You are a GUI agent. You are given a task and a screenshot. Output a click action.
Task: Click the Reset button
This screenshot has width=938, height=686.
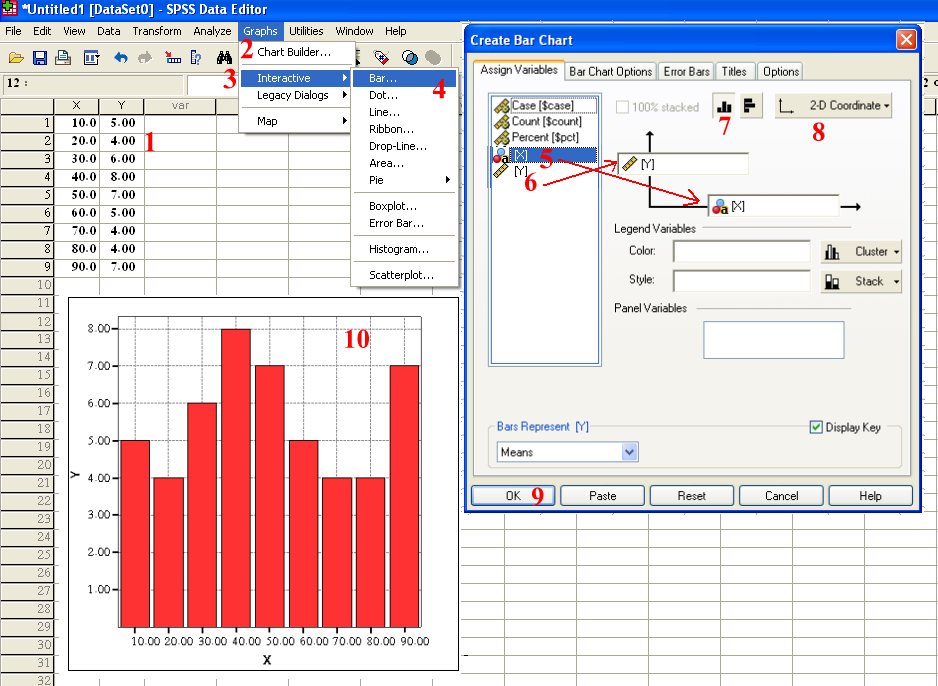coord(692,496)
